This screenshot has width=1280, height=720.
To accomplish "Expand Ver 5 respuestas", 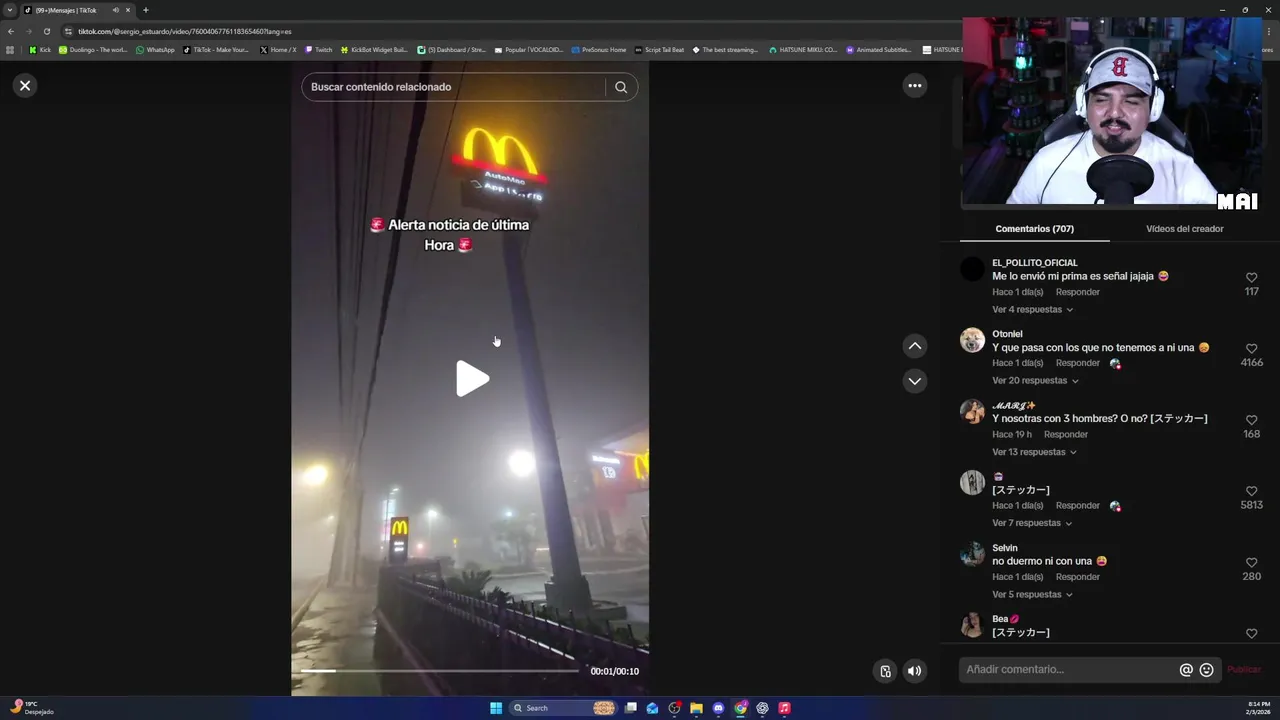I will 1032,595.
